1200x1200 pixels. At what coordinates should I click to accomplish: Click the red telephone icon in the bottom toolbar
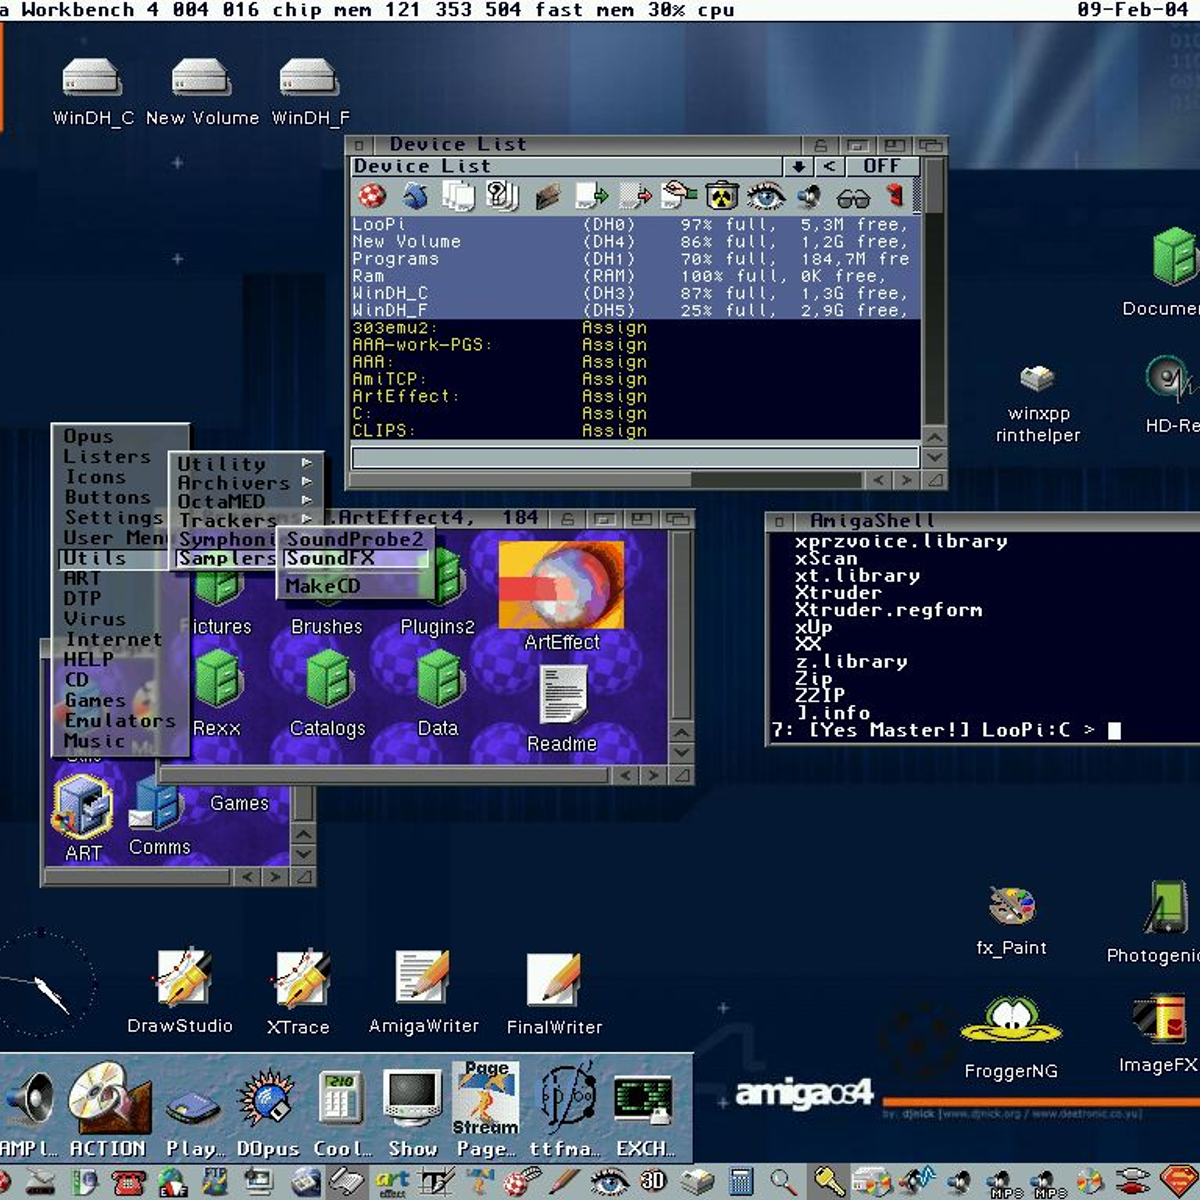[127, 1182]
